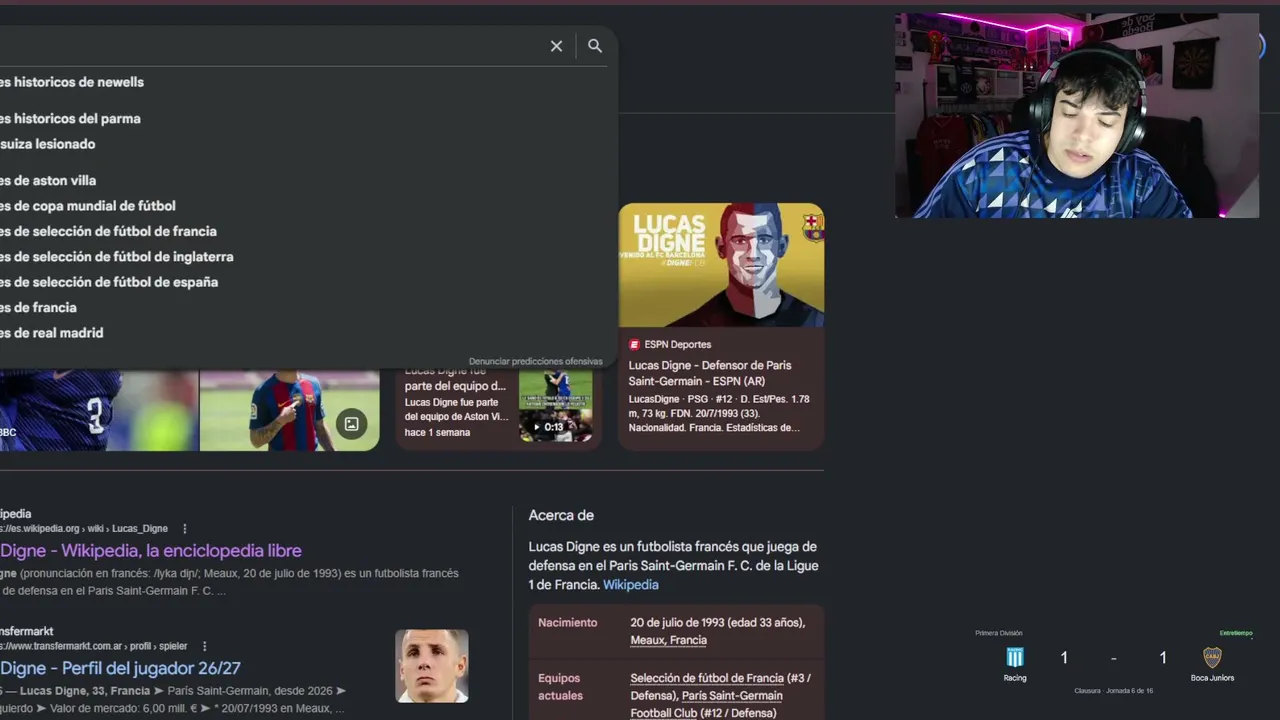This screenshot has height=720, width=1280.
Task: Follow the Wikipedia link in Acerca de
Action: tap(631, 585)
